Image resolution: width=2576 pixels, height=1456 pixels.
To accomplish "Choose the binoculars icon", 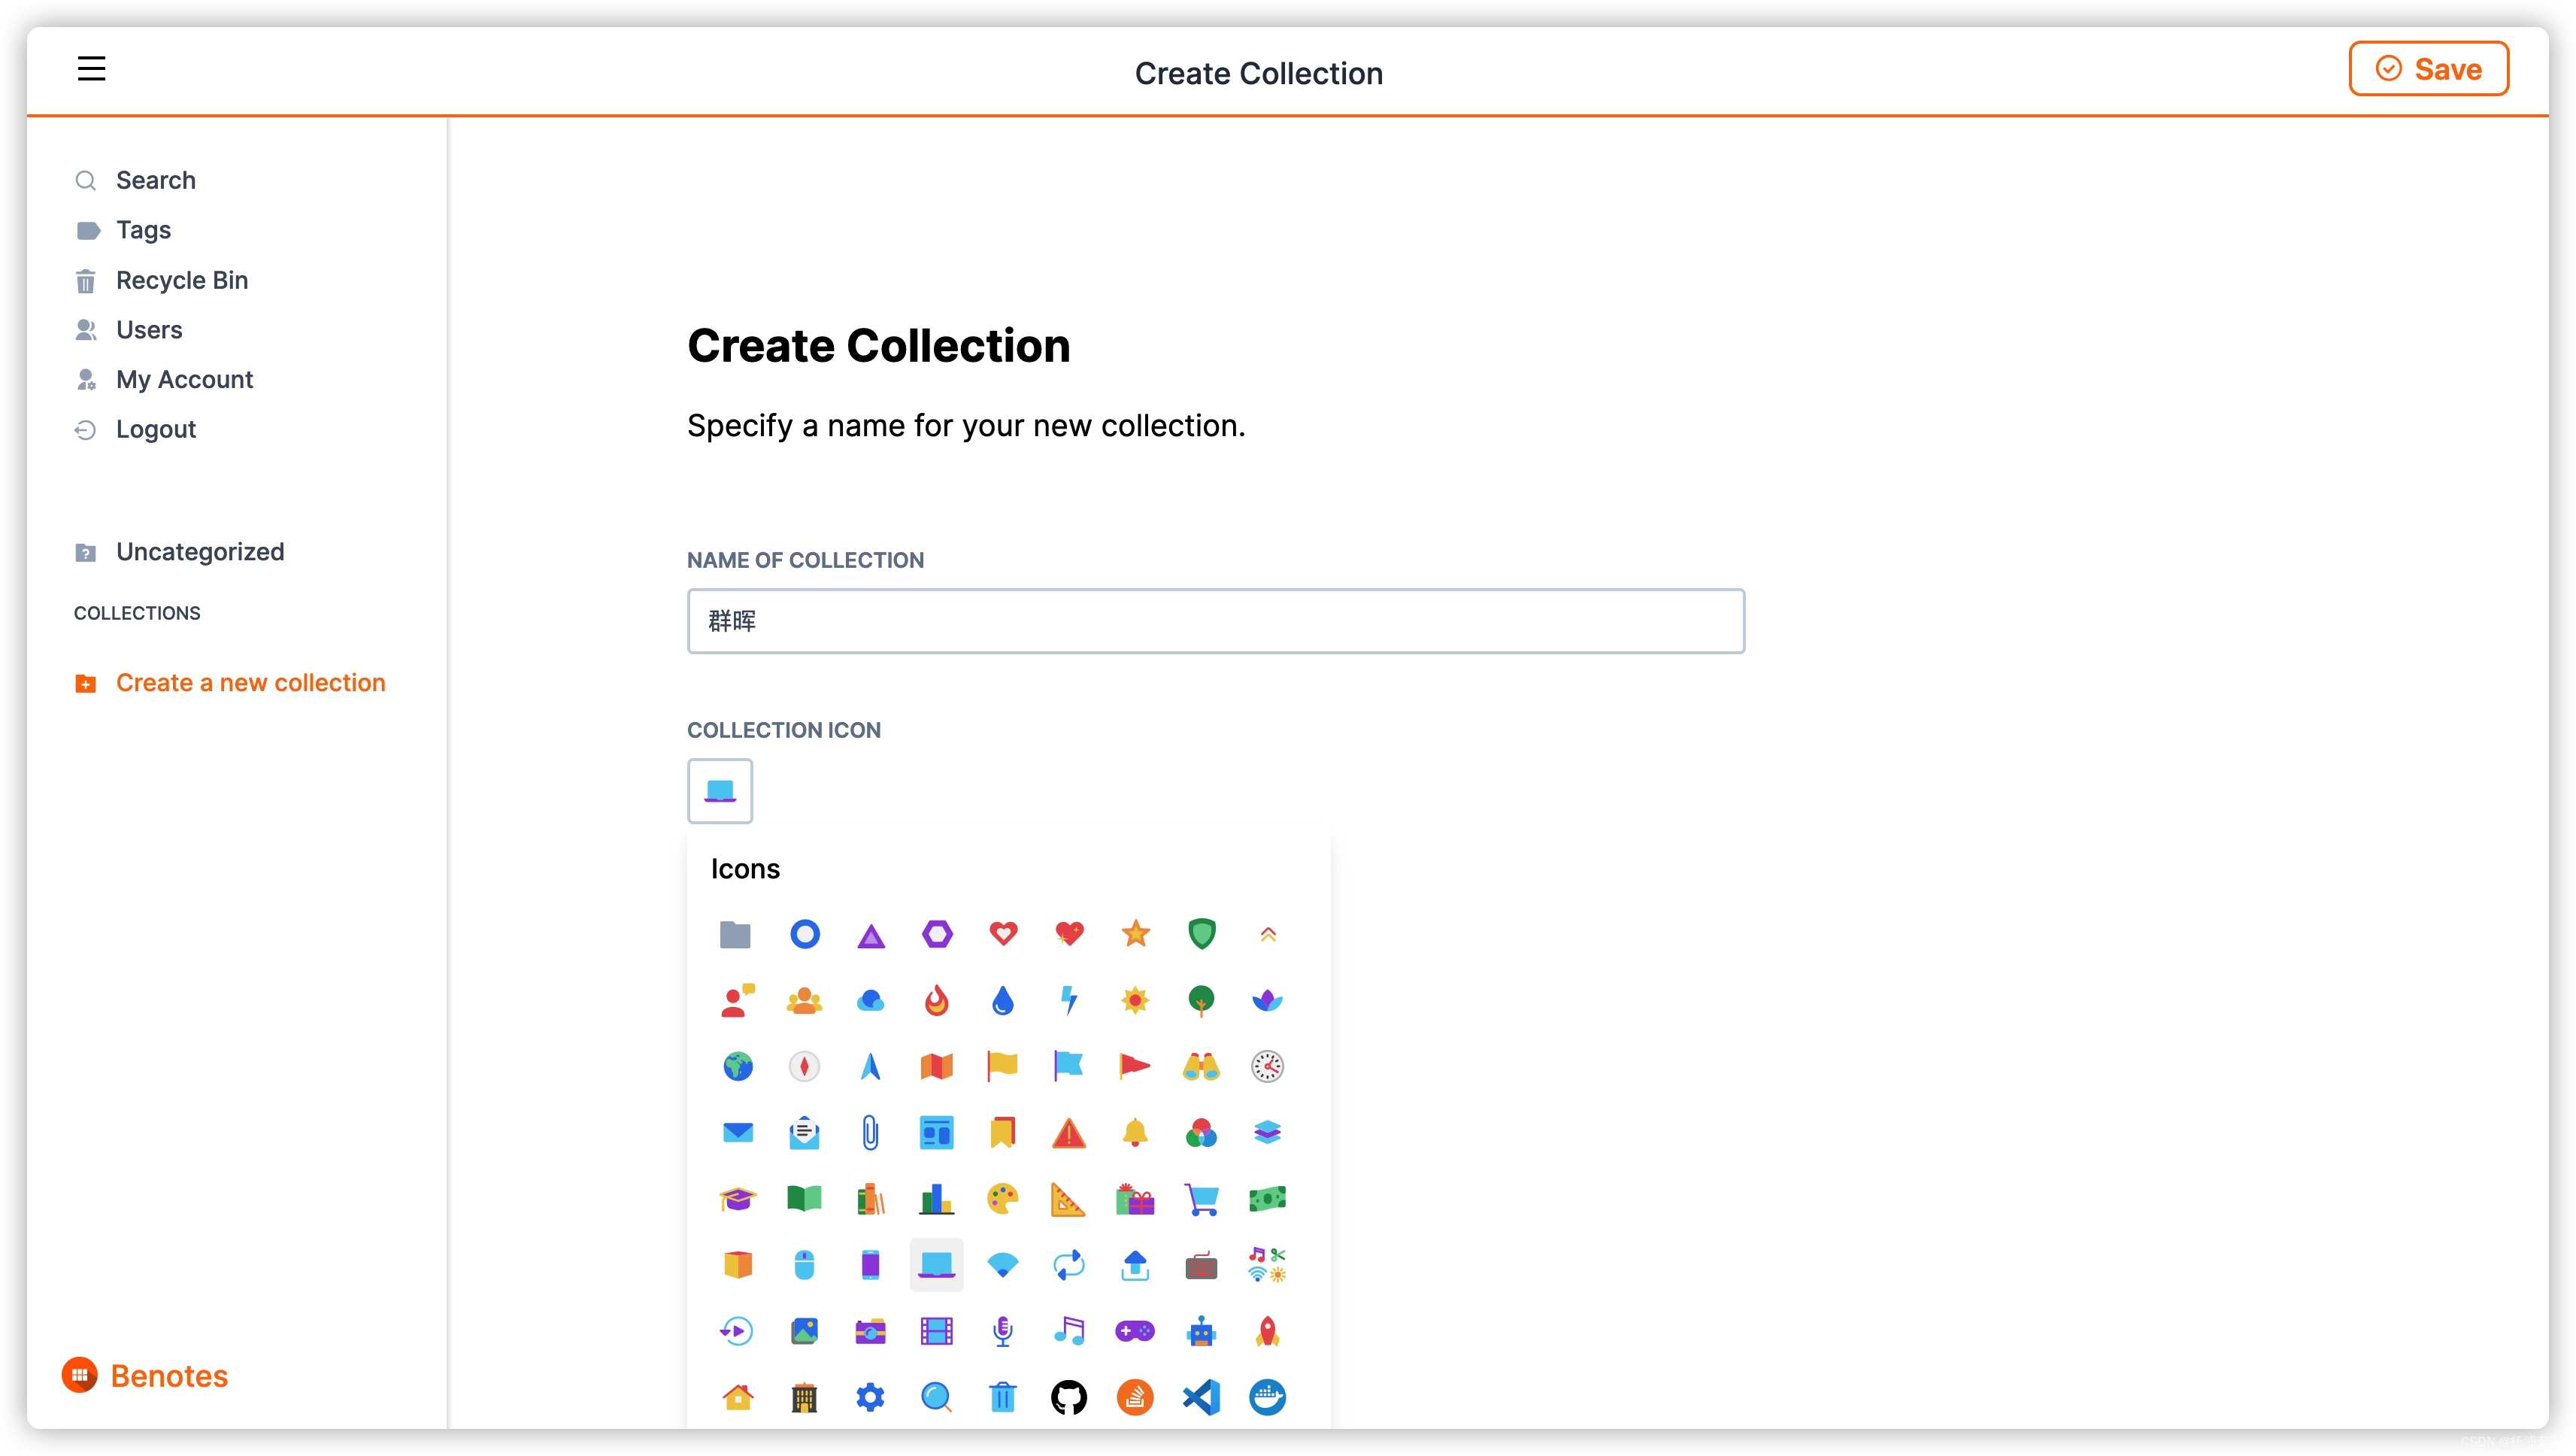I will pos(1201,1066).
